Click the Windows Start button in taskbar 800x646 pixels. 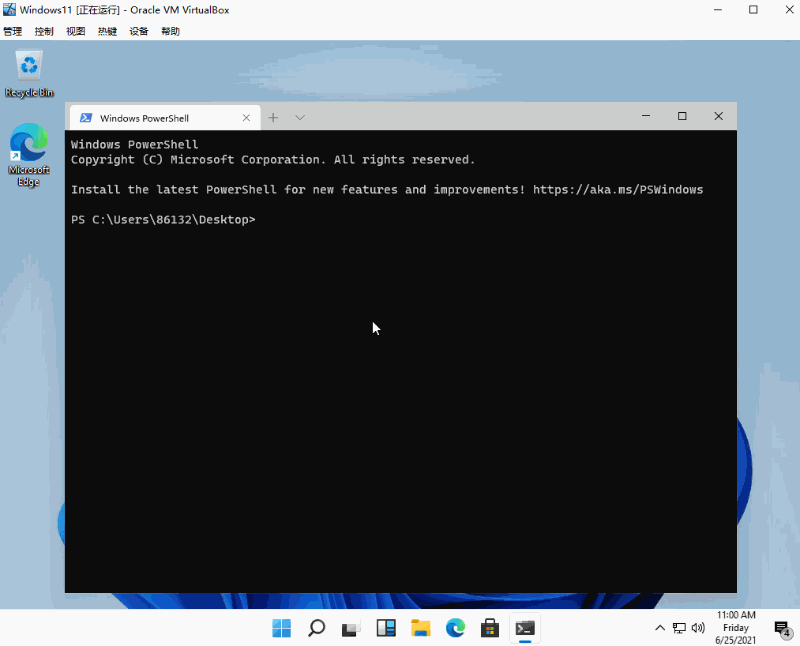point(282,628)
